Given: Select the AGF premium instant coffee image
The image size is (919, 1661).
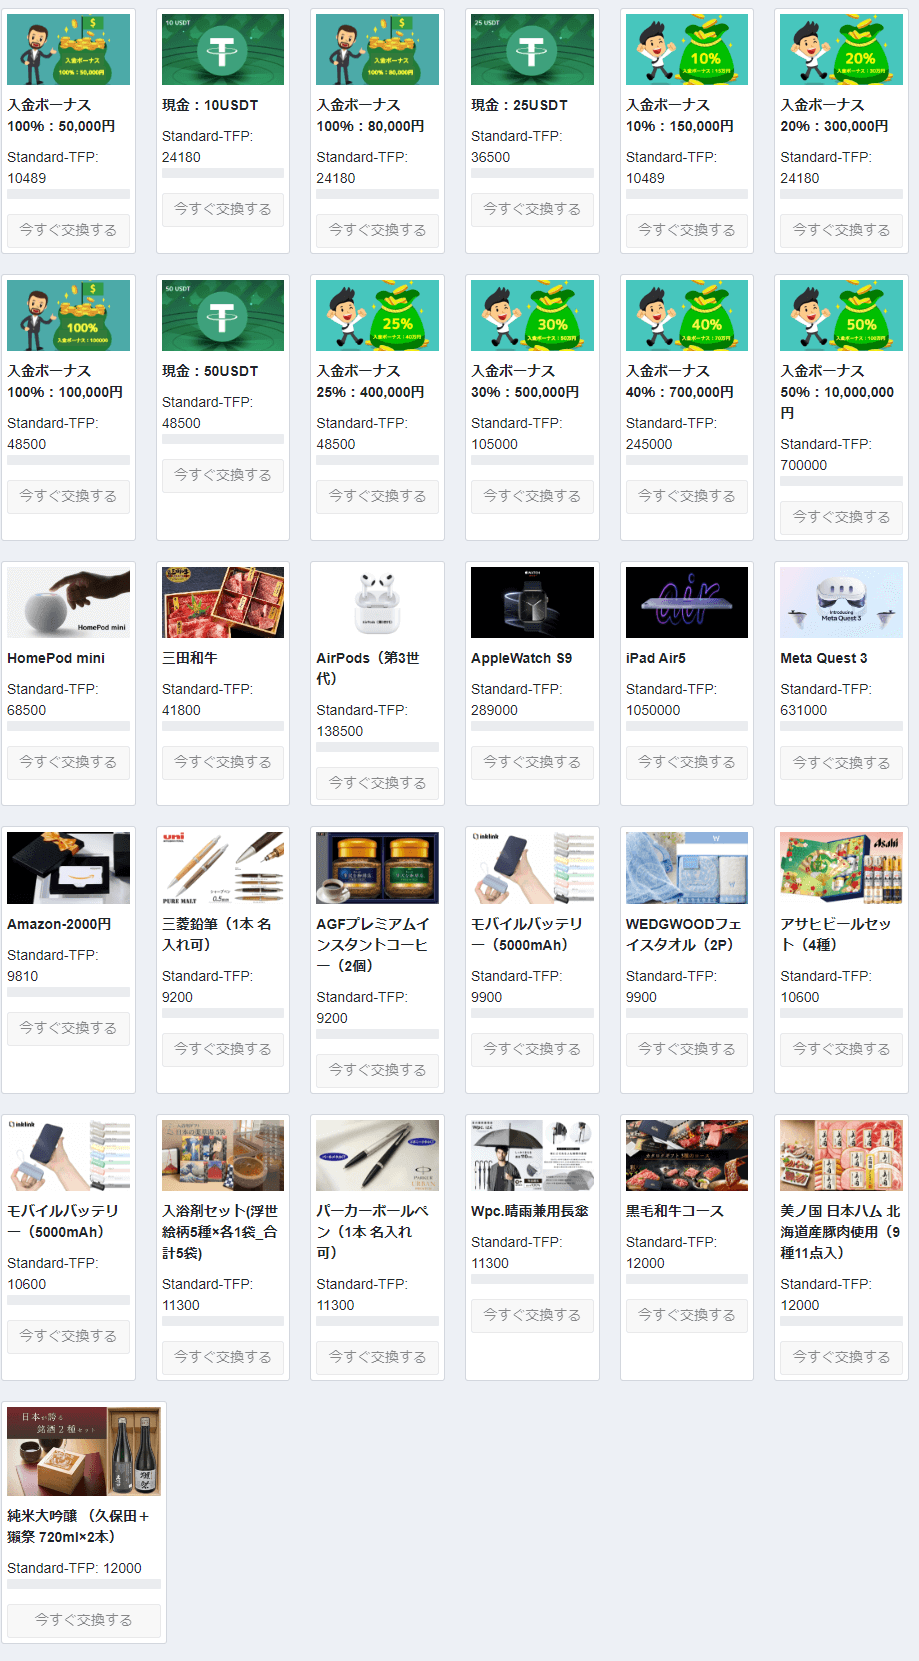Looking at the screenshot, I should click(x=377, y=868).
